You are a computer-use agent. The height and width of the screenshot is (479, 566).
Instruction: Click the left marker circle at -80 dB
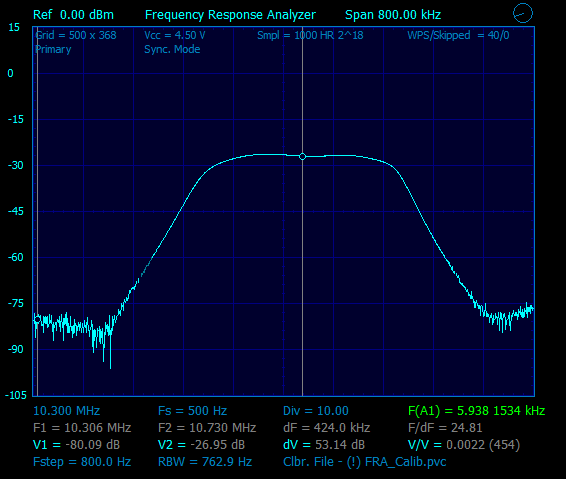tap(37, 319)
